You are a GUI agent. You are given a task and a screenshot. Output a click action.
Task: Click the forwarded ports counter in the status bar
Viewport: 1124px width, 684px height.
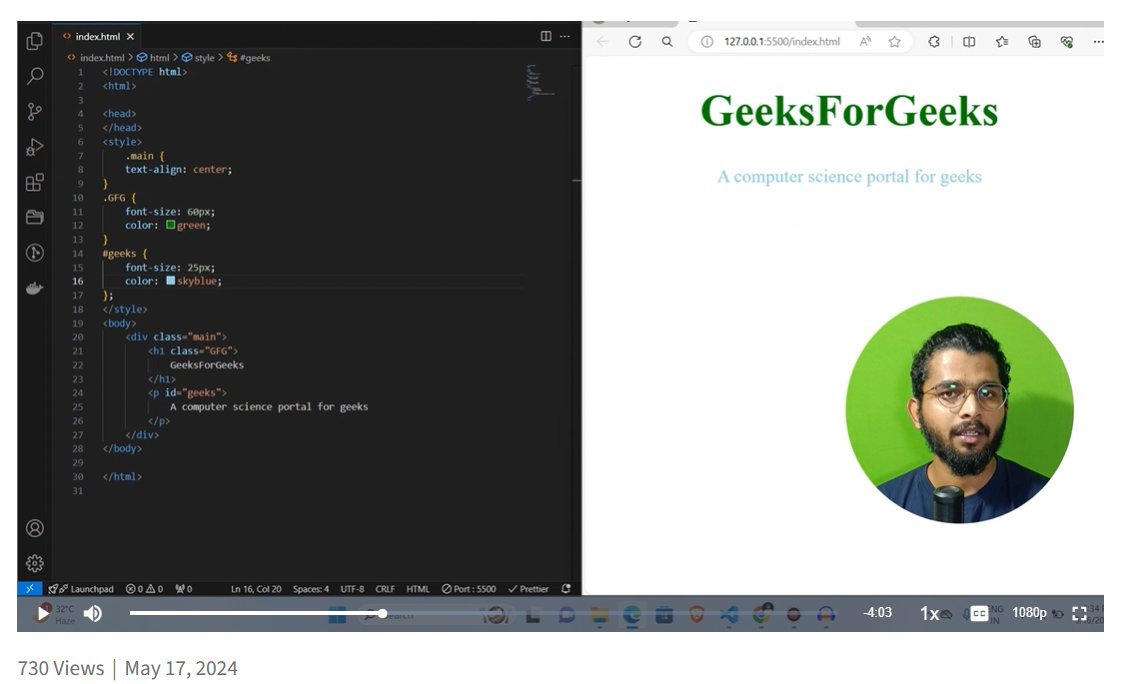[x=184, y=589]
